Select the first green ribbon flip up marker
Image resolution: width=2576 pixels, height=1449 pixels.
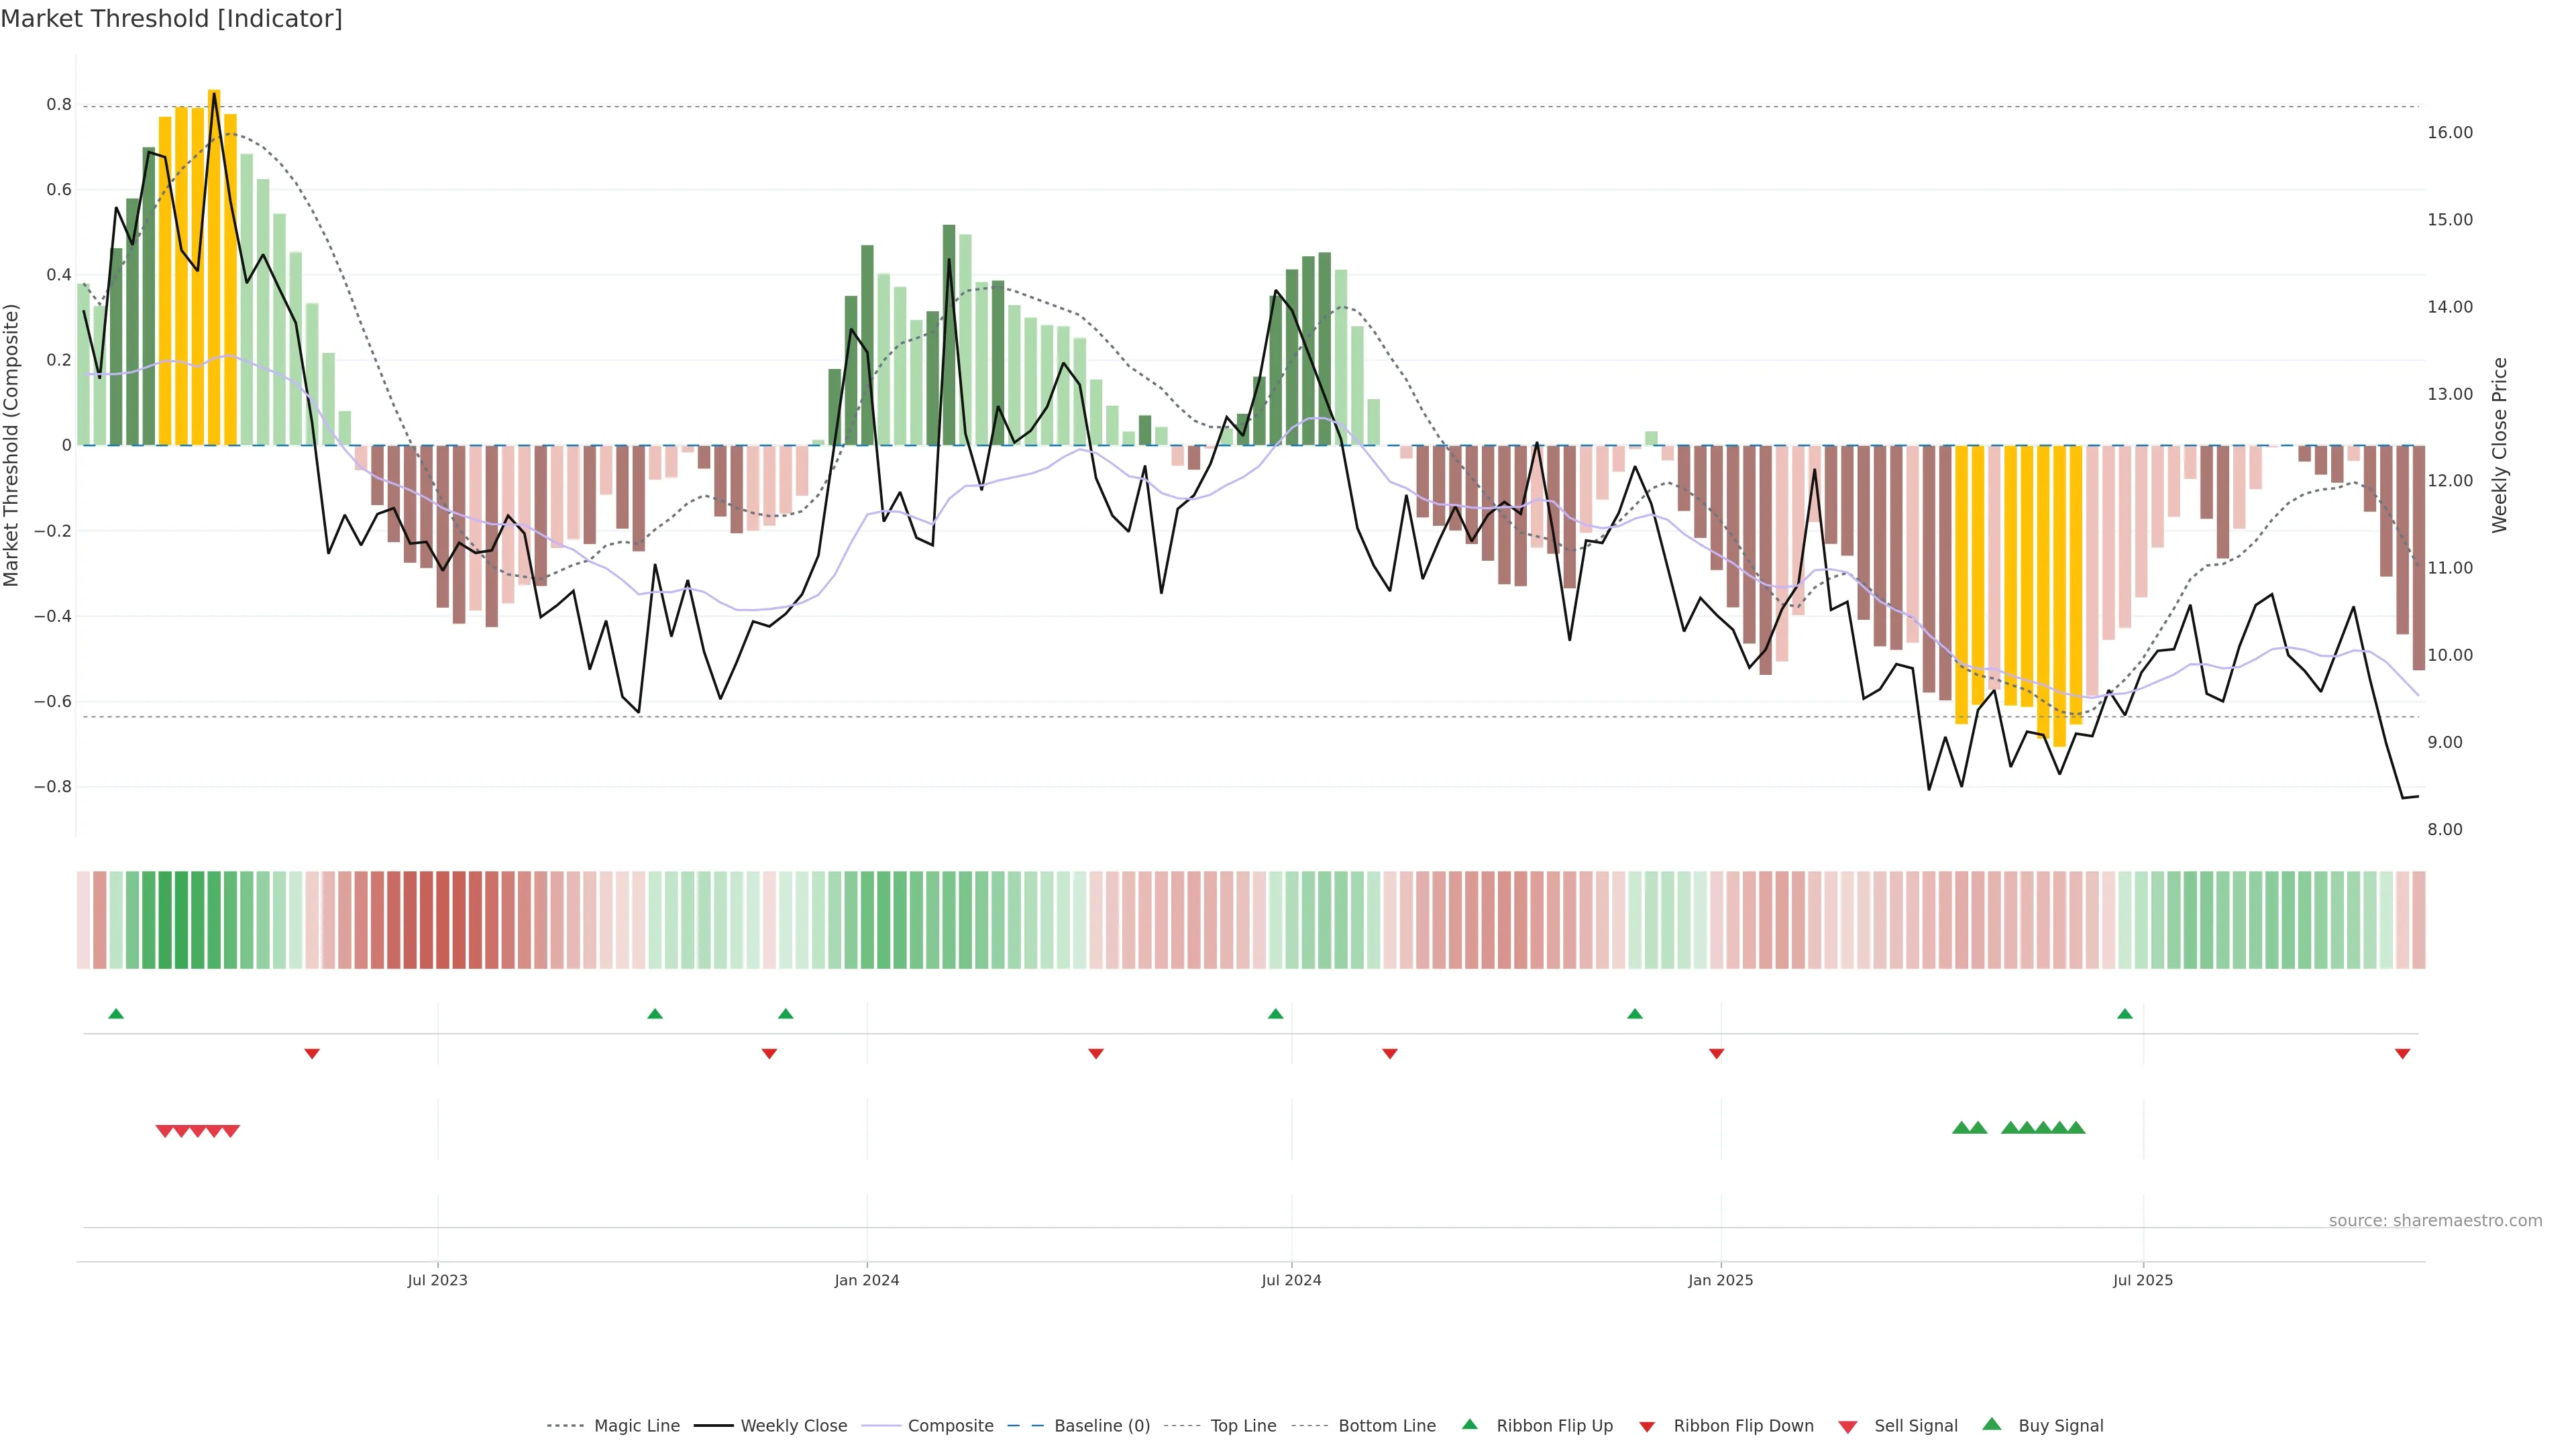click(x=116, y=1014)
